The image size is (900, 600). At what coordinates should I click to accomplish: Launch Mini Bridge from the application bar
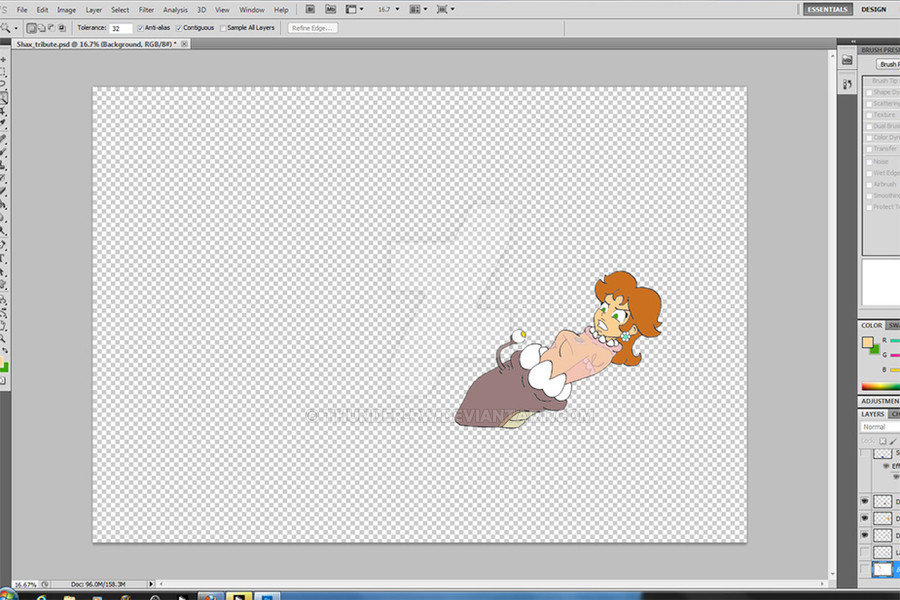tap(331, 9)
